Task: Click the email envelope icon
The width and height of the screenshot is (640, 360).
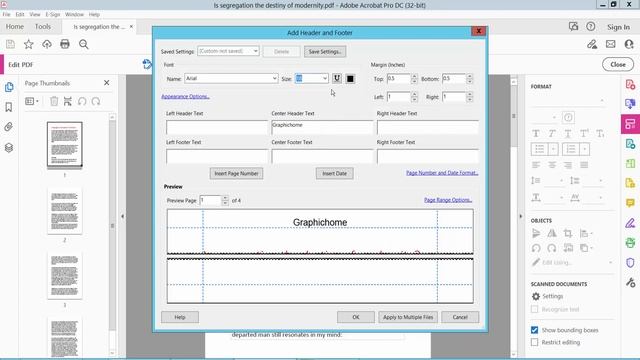Action: (x=611, y=44)
